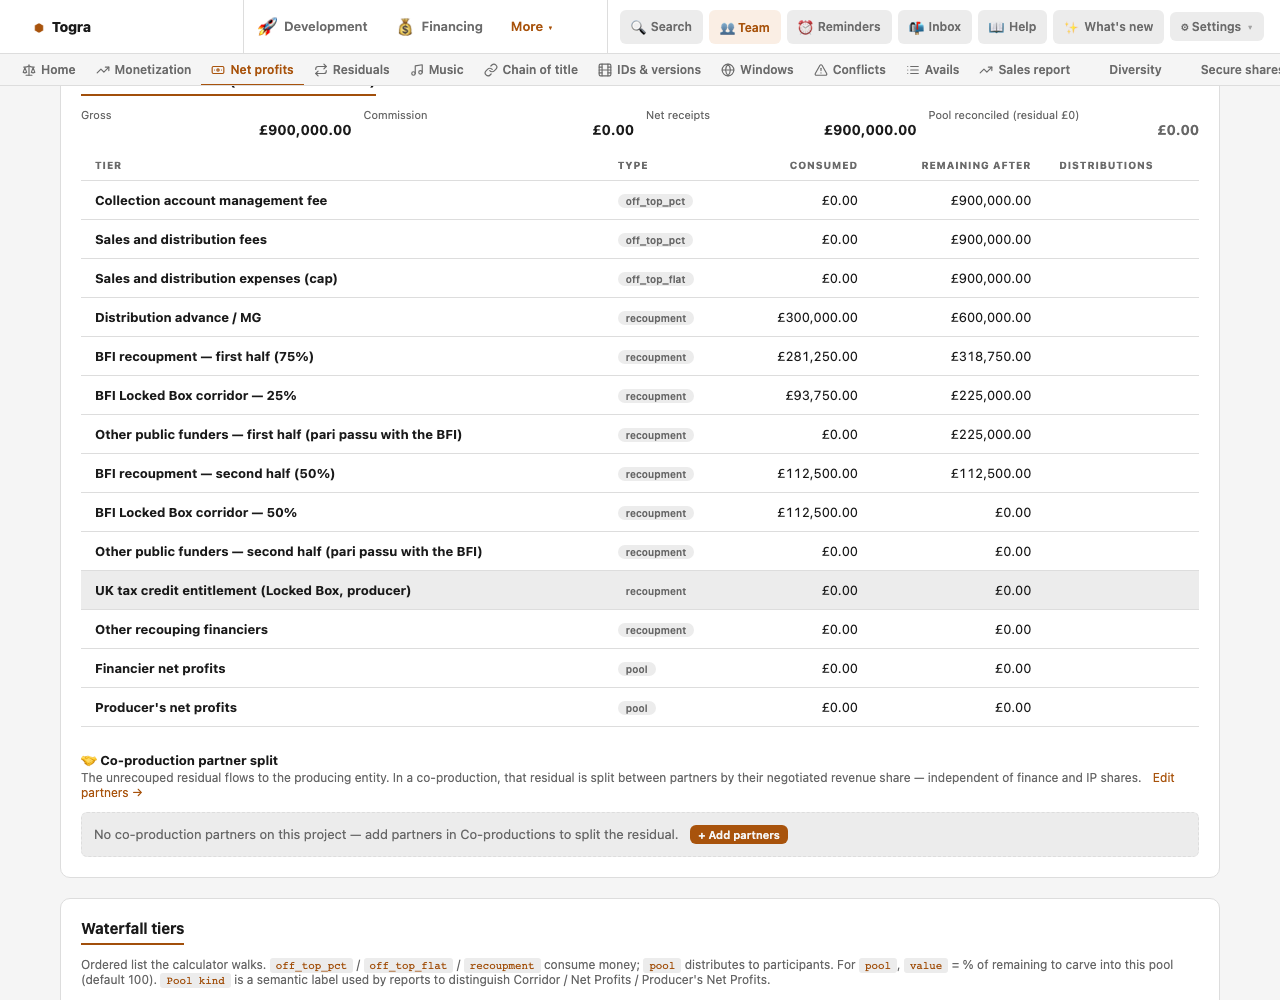Click the Residuals repeat icon
Viewport: 1280px width, 1000px height.
(x=321, y=70)
